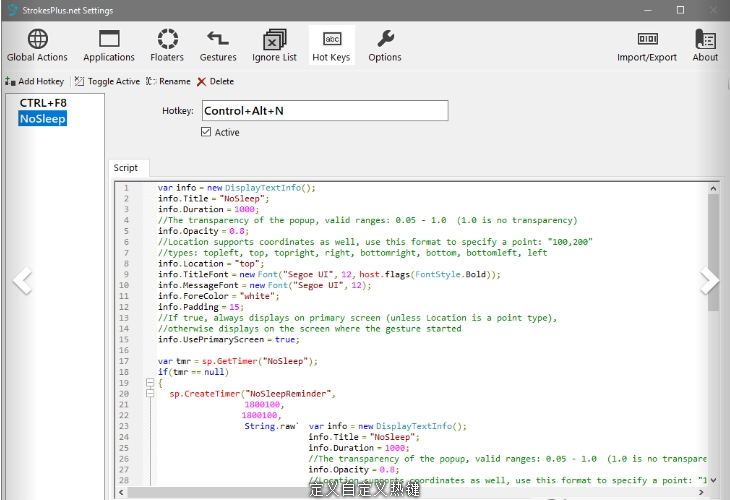Select the Hot Keys tab
Screen dimensions: 730x500
(331, 45)
